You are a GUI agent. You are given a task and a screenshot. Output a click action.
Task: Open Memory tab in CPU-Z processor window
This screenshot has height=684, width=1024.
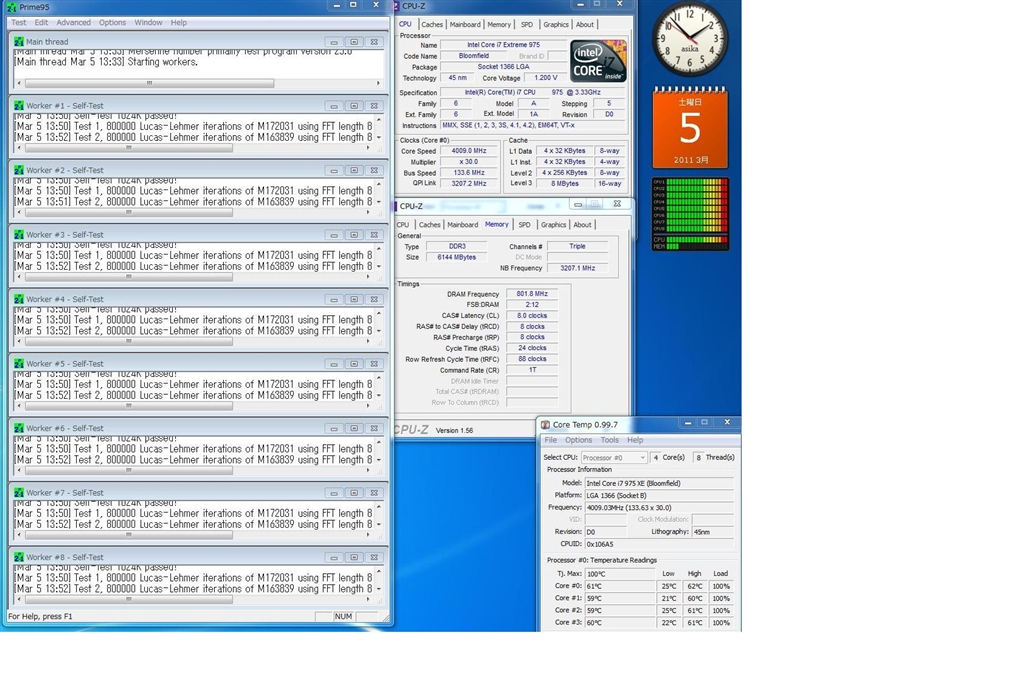pyautogui.click(x=499, y=25)
